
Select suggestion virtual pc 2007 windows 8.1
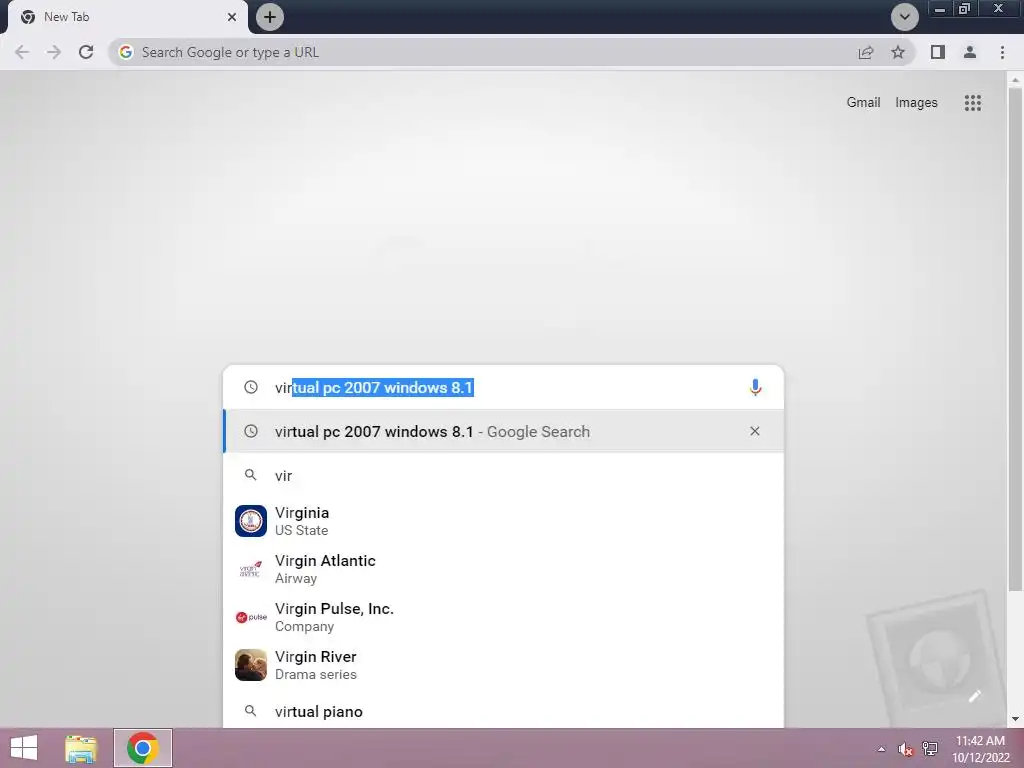(504, 431)
